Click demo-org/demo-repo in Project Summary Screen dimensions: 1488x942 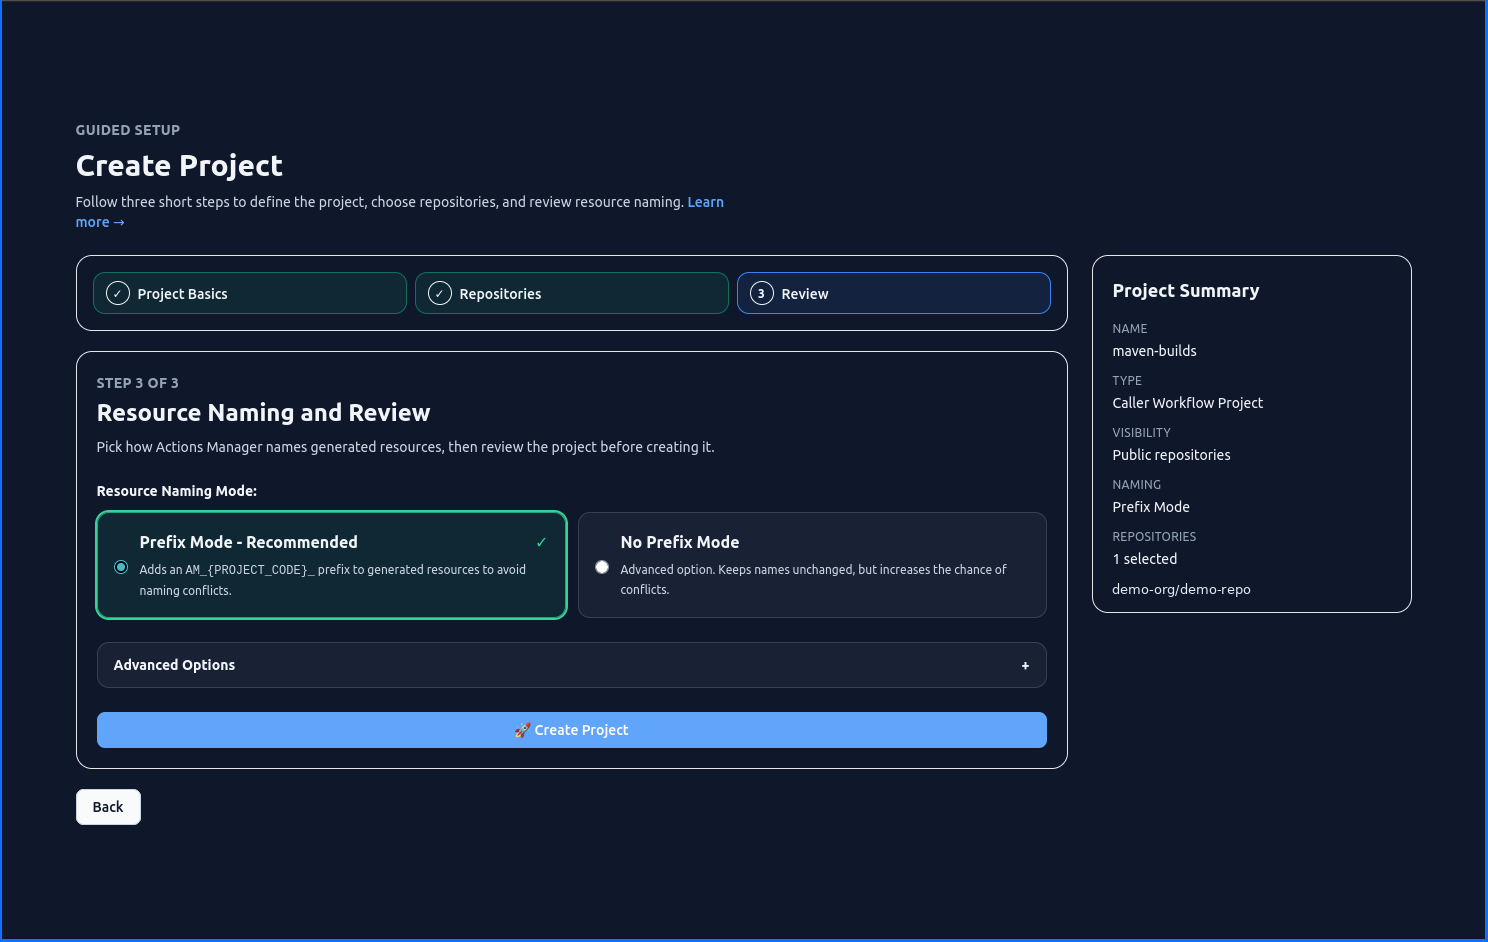pos(1182,590)
